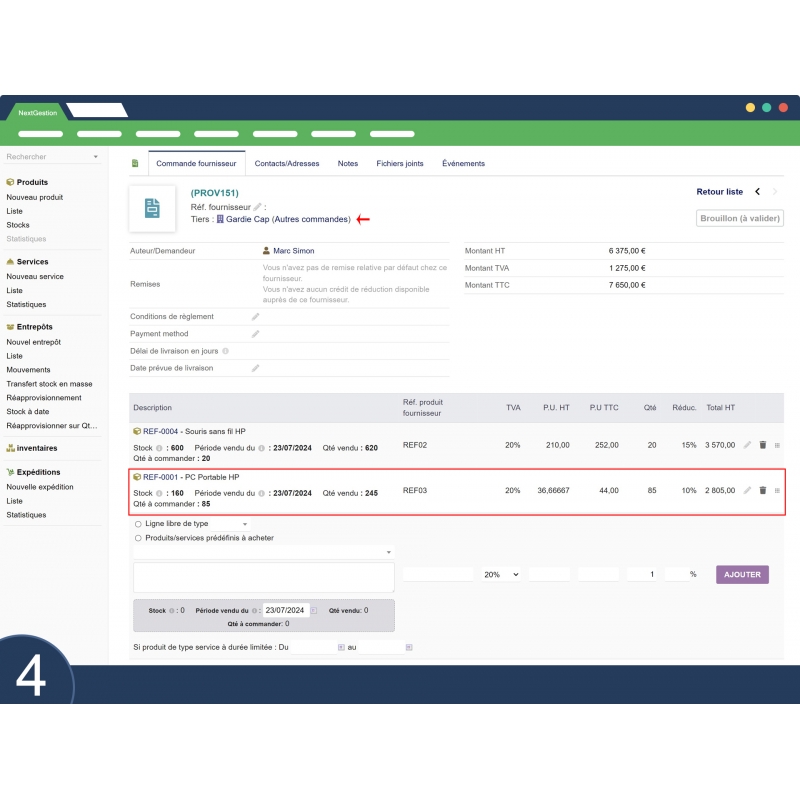The height and width of the screenshot is (800, 800).
Task: Open calendar for service start date Du
Action: [x=341, y=647]
